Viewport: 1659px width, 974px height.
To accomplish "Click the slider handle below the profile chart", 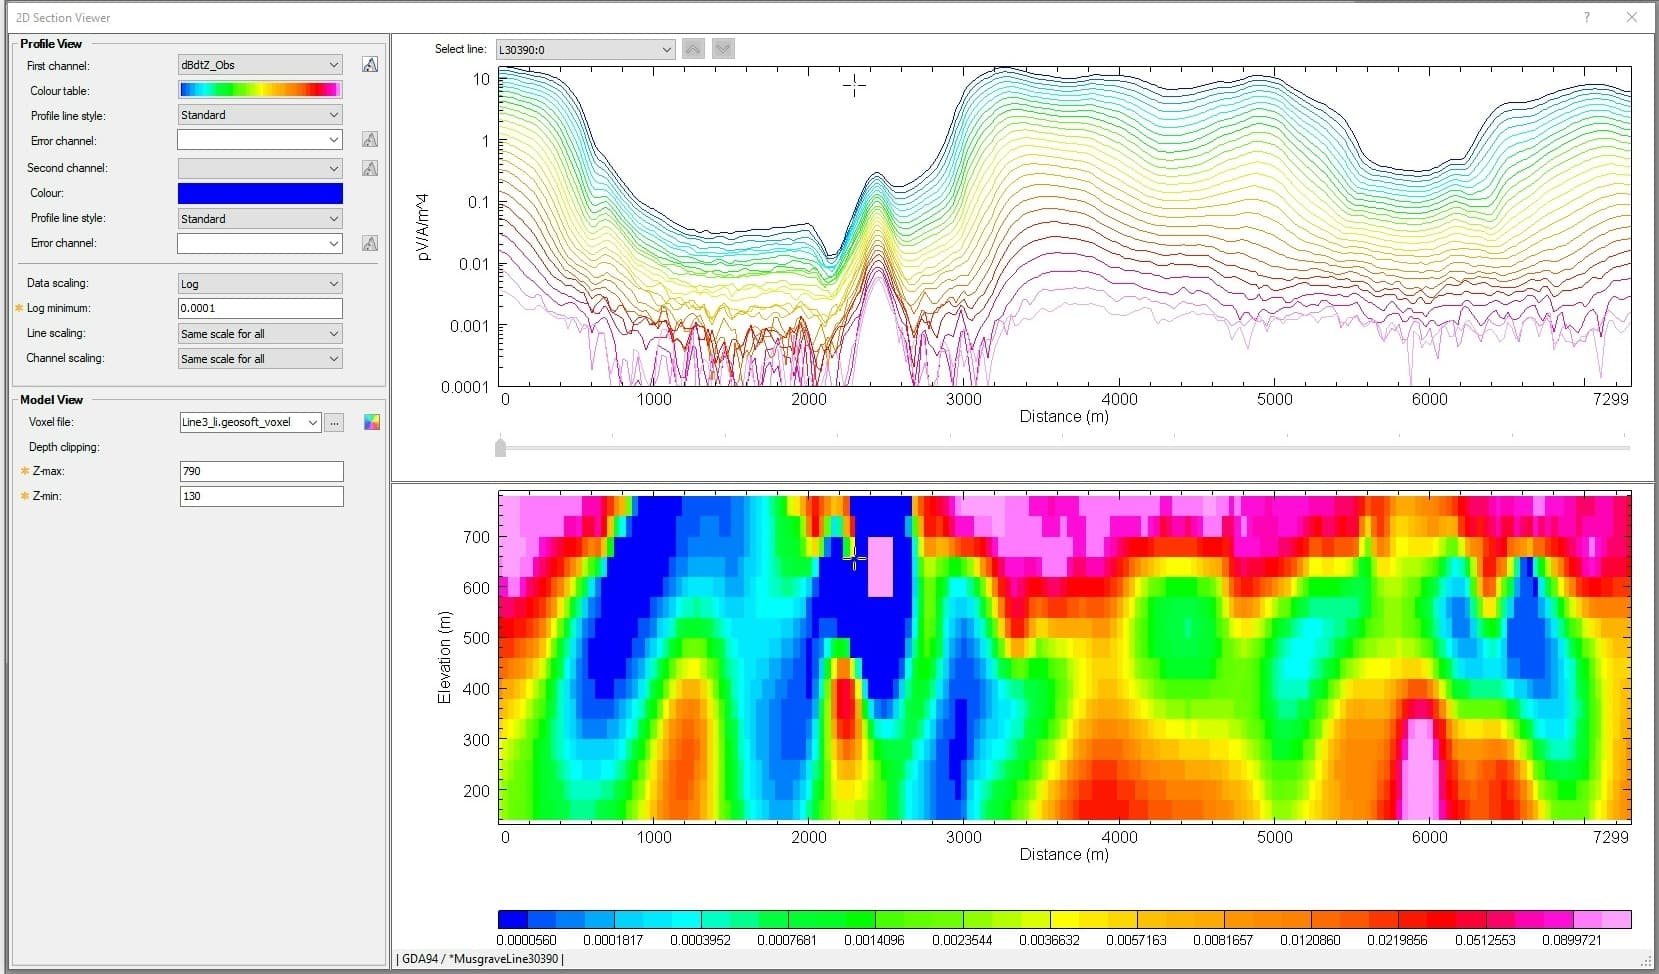I will click(x=502, y=448).
